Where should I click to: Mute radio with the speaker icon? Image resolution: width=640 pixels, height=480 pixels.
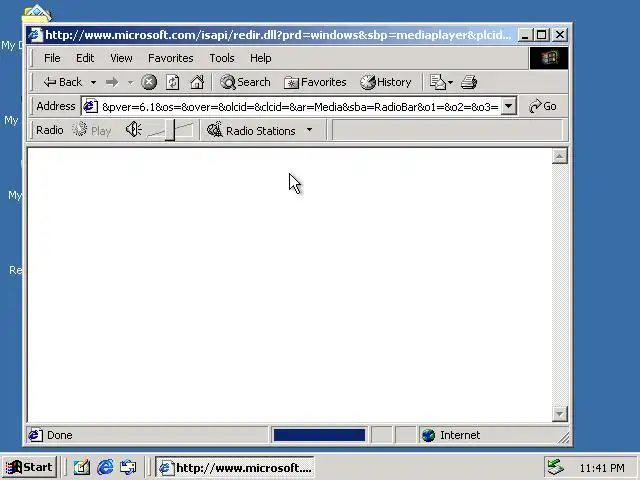(134, 130)
